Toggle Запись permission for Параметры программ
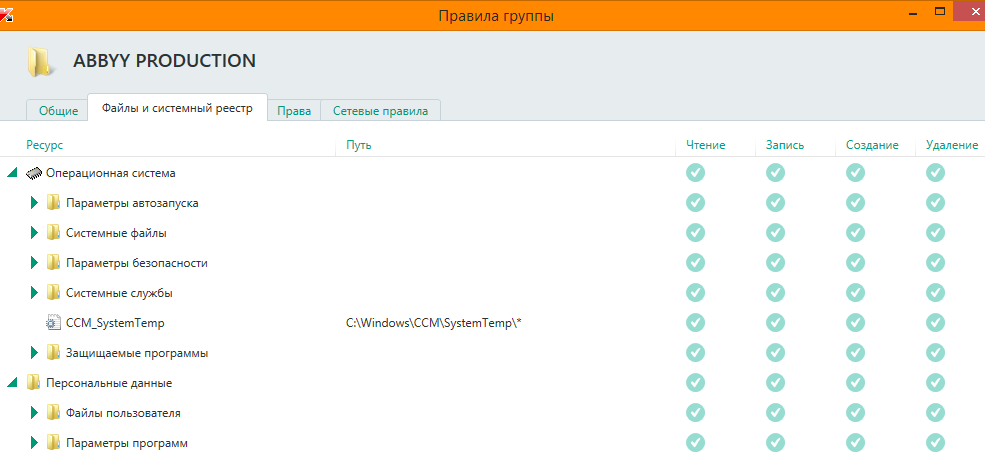The height and width of the screenshot is (466, 985). [x=775, y=443]
